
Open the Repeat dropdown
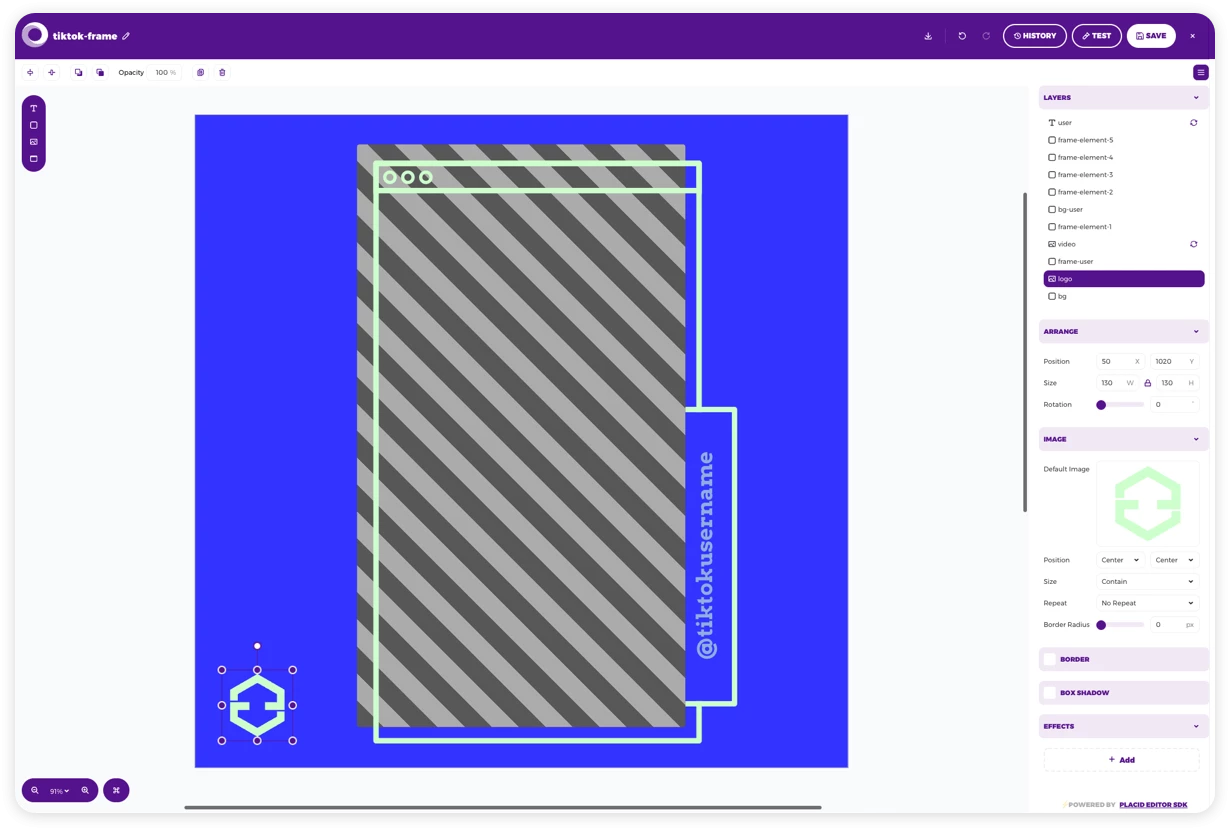pos(1147,603)
